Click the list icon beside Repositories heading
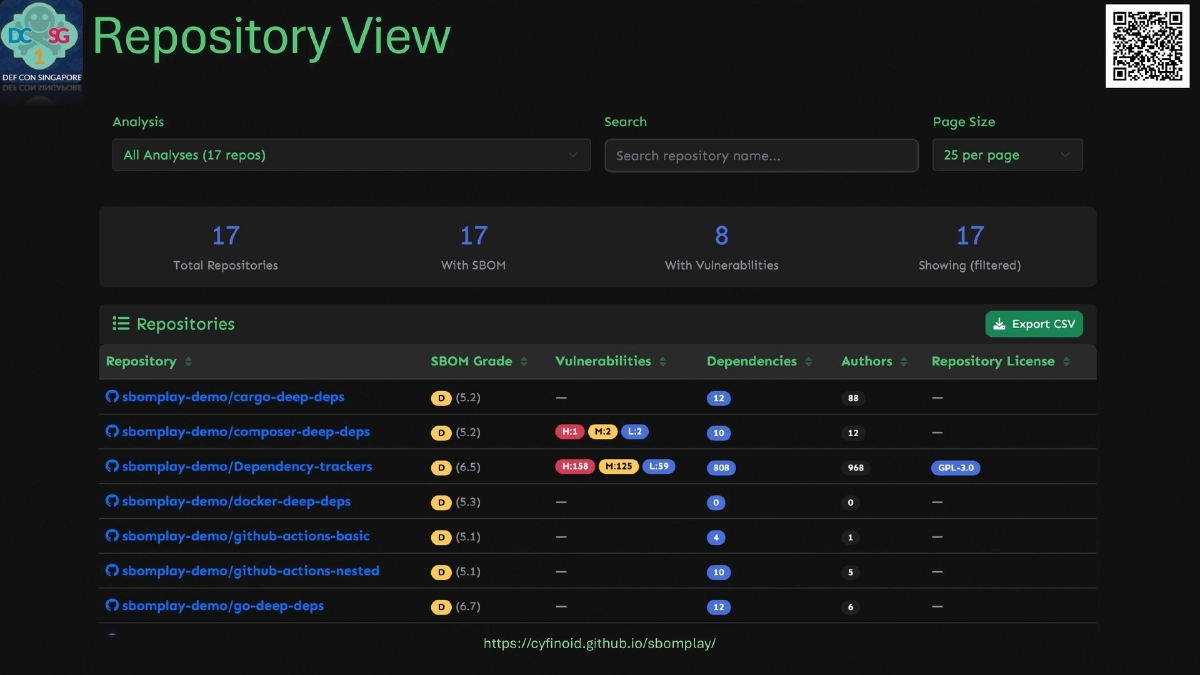 (121, 324)
